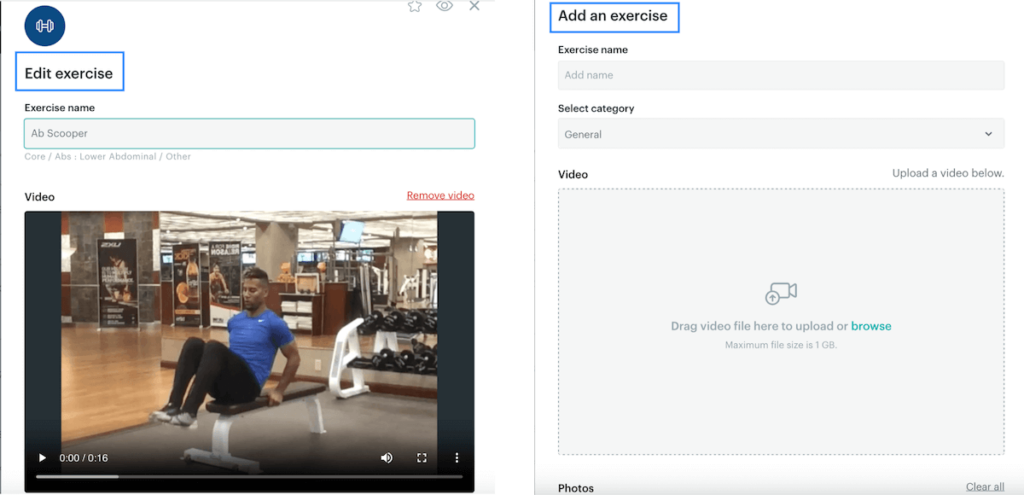The height and width of the screenshot is (495, 1024).
Task: Click the Ab Scooper exercise name field
Action: click(249, 134)
